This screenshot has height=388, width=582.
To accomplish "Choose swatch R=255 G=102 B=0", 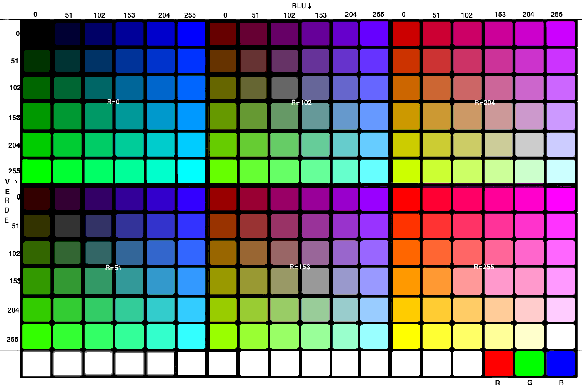I will click(x=406, y=253).
